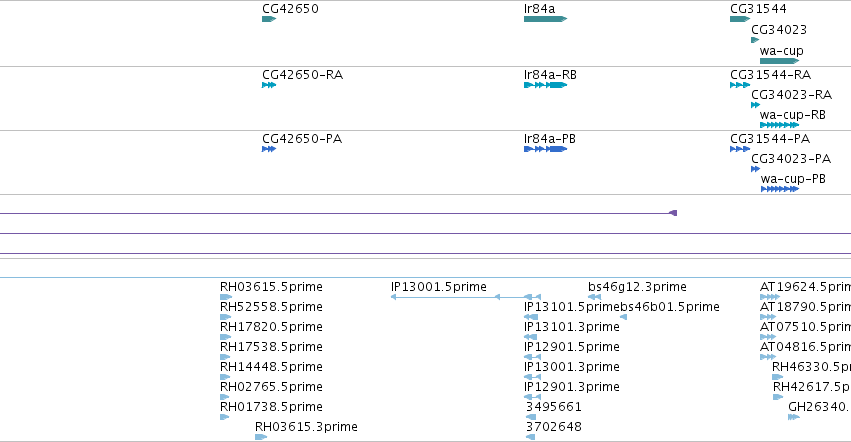Select the RH01738.5prime EST
The image size is (851, 442).
click(225, 417)
